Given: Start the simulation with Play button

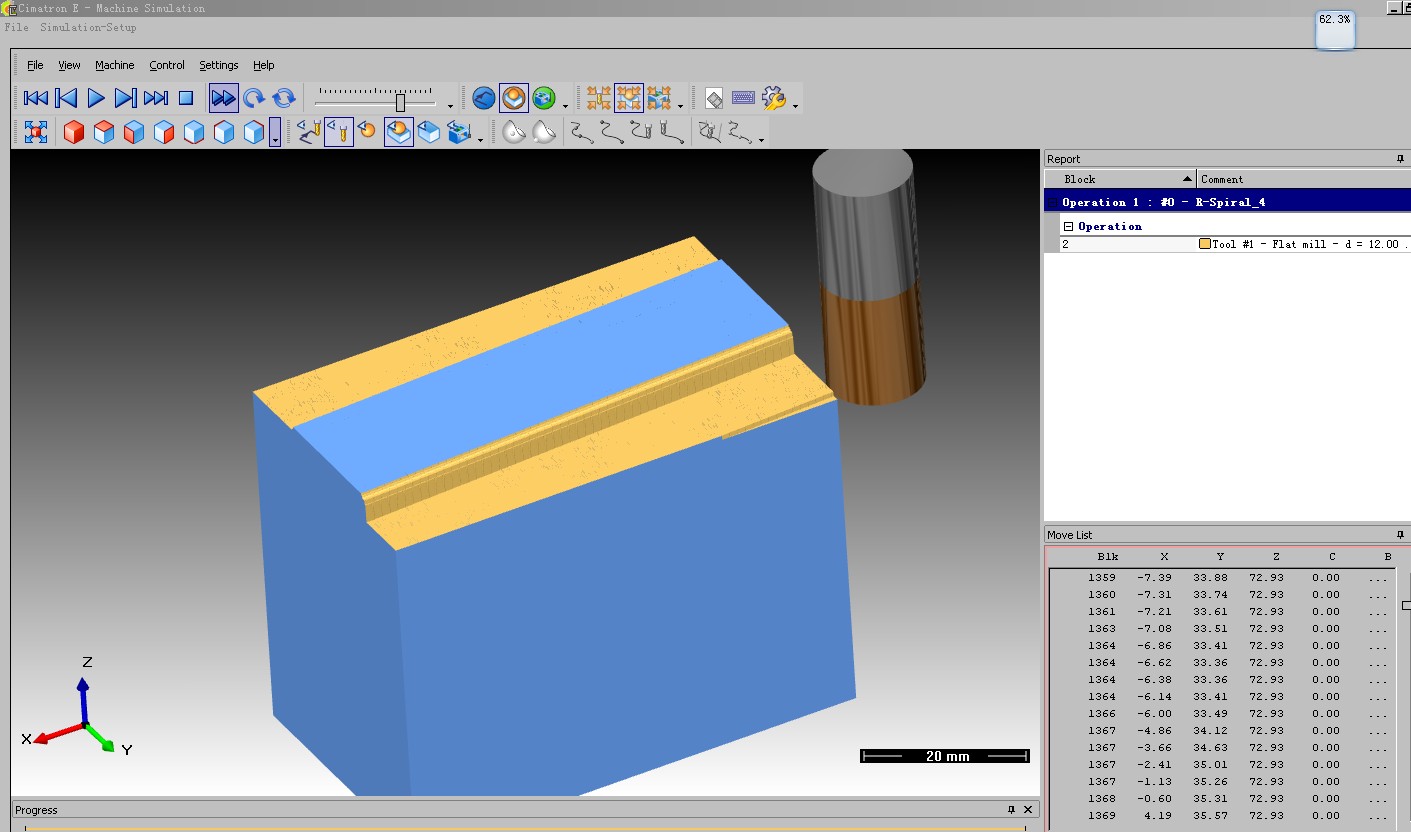Looking at the screenshot, I should (x=96, y=98).
